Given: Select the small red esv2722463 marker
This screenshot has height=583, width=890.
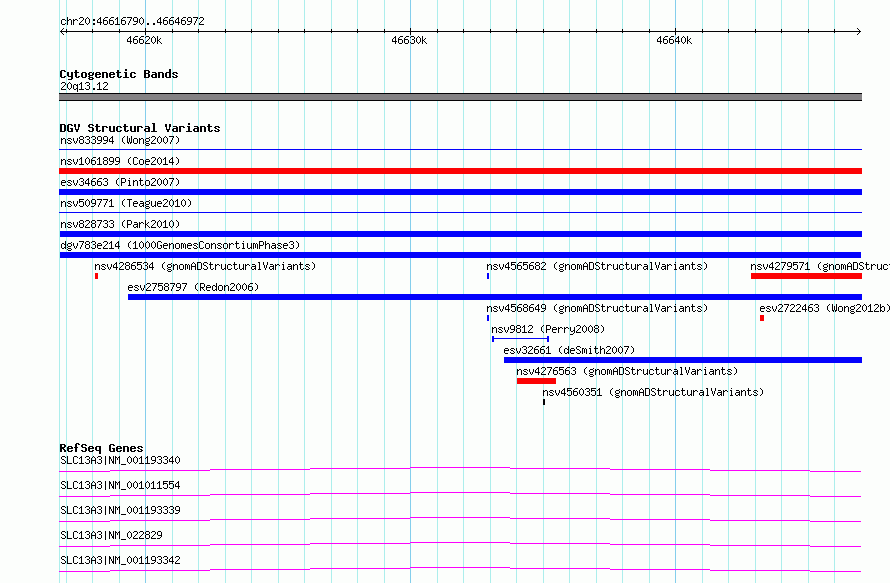Looking at the screenshot, I should pos(762,318).
